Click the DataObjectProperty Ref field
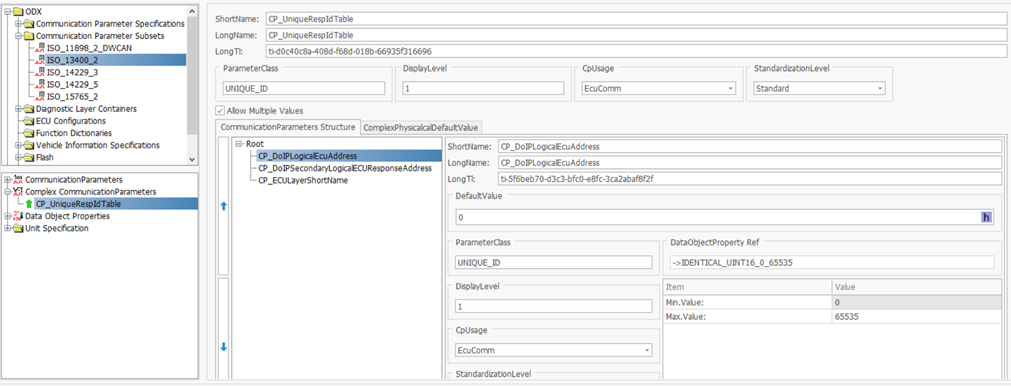The image size is (1011, 386). [832, 262]
